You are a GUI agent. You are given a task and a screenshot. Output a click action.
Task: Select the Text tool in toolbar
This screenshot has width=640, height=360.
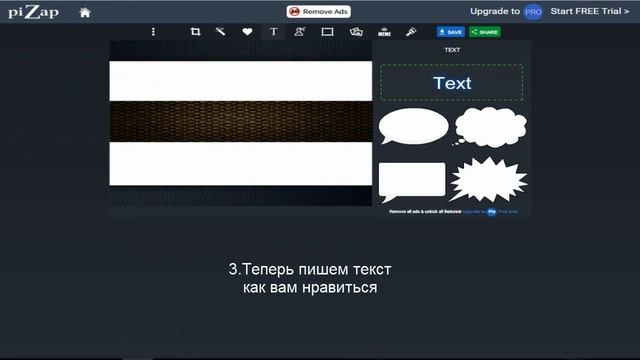pos(273,32)
